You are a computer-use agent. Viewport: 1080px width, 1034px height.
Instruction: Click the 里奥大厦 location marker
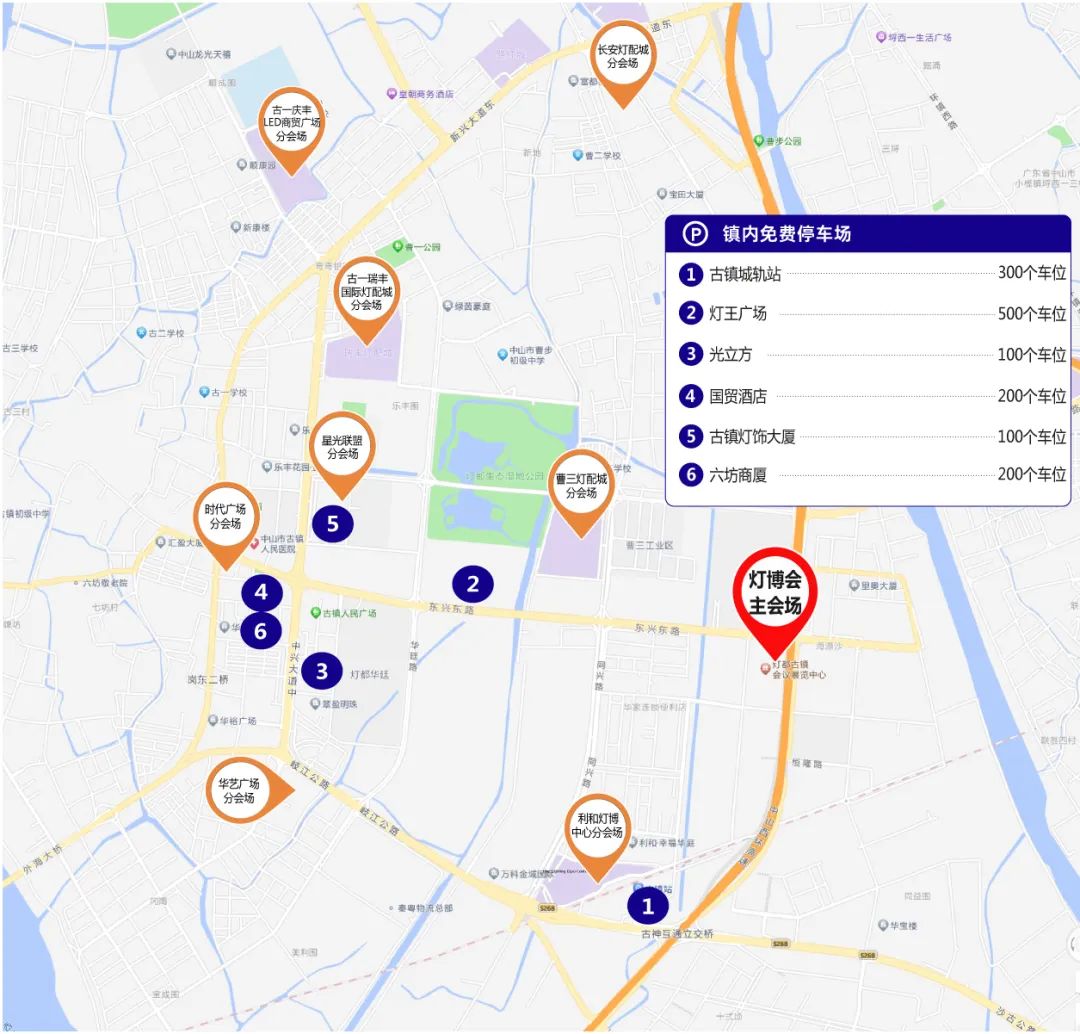tap(853, 586)
